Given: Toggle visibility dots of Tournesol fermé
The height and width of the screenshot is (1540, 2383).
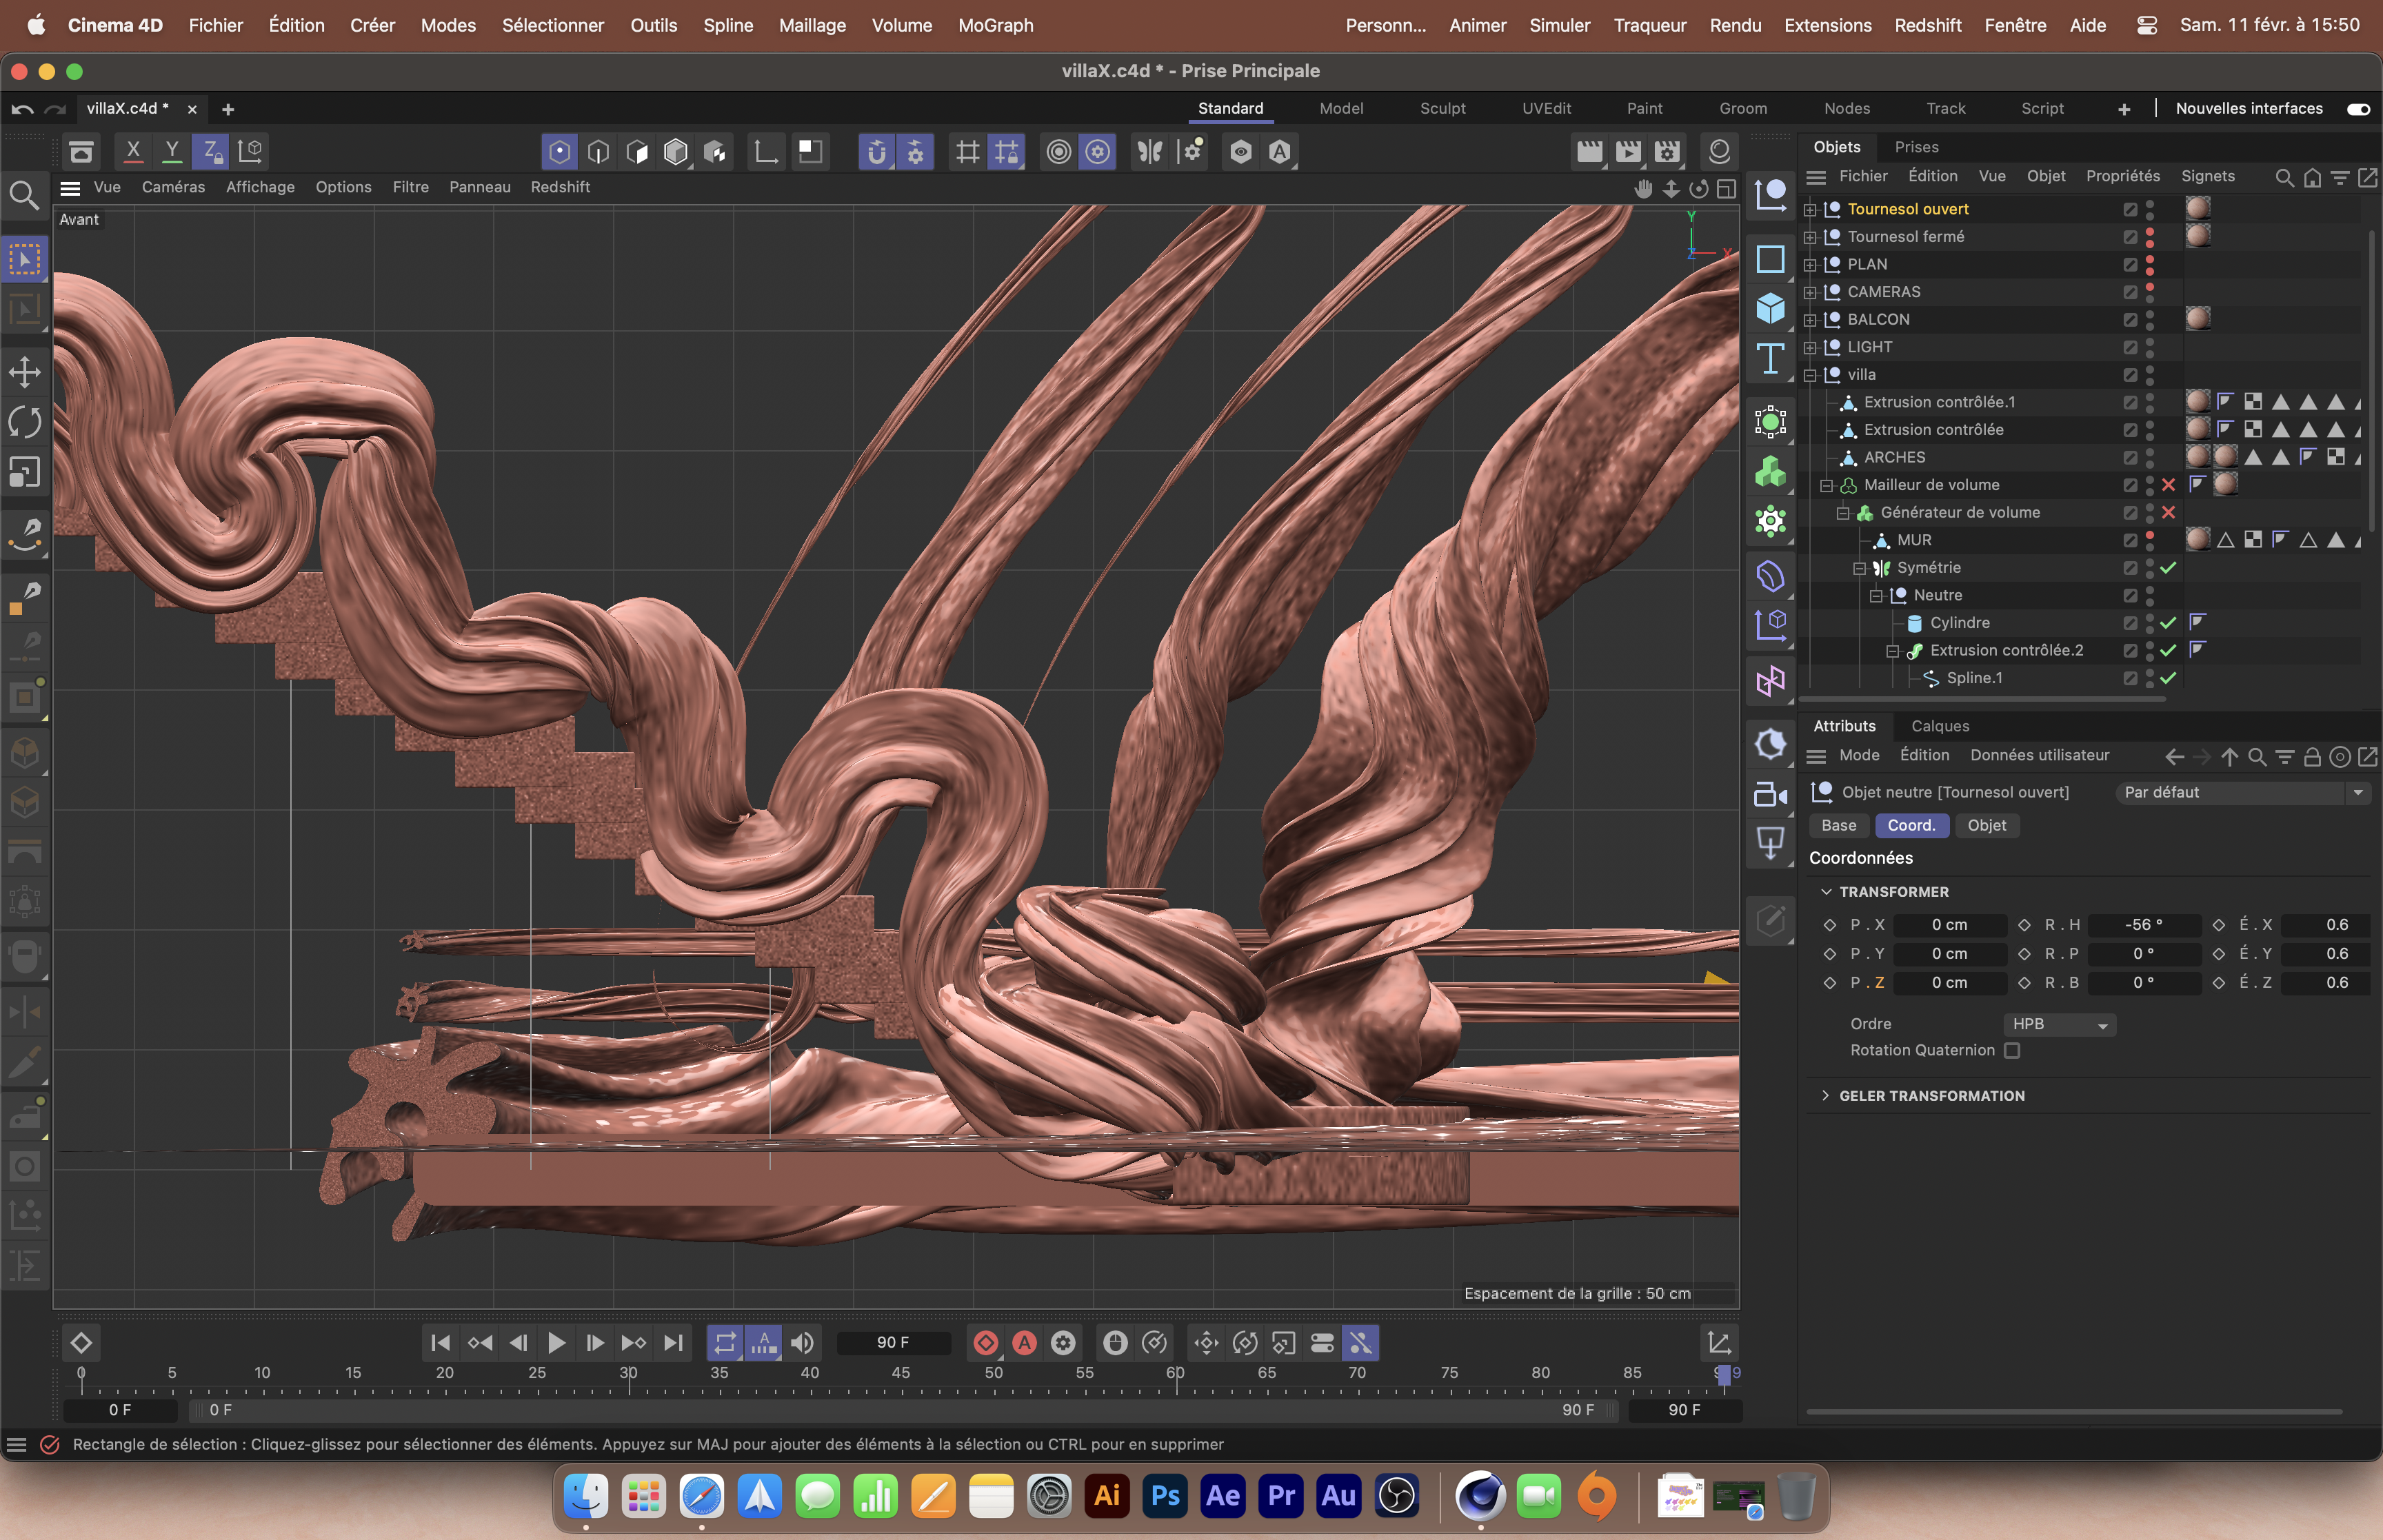Looking at the screenshot, I should coord(2150,237).
